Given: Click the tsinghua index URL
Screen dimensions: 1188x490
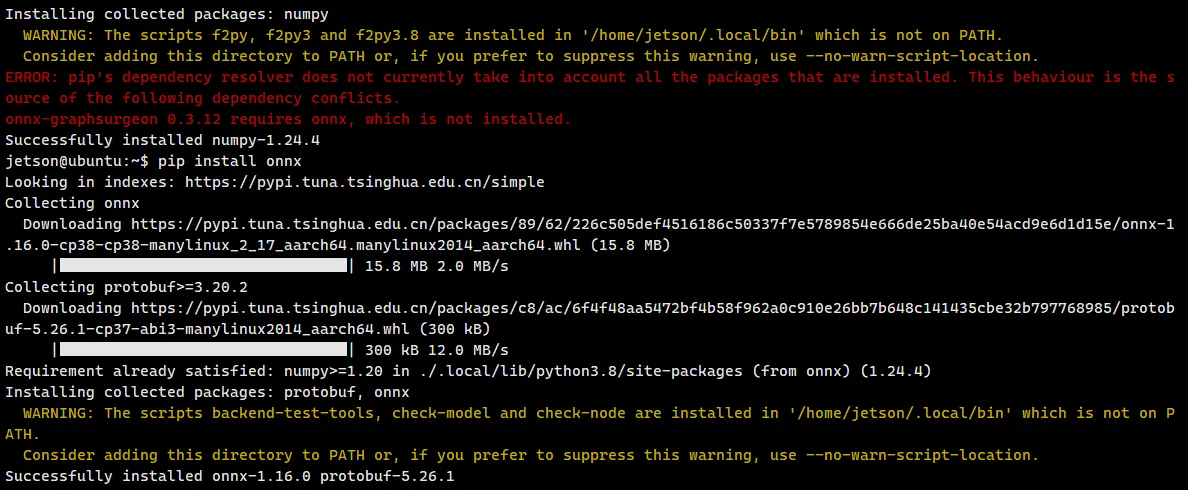Looking at the screenshot, I should [x=364, y=182].
